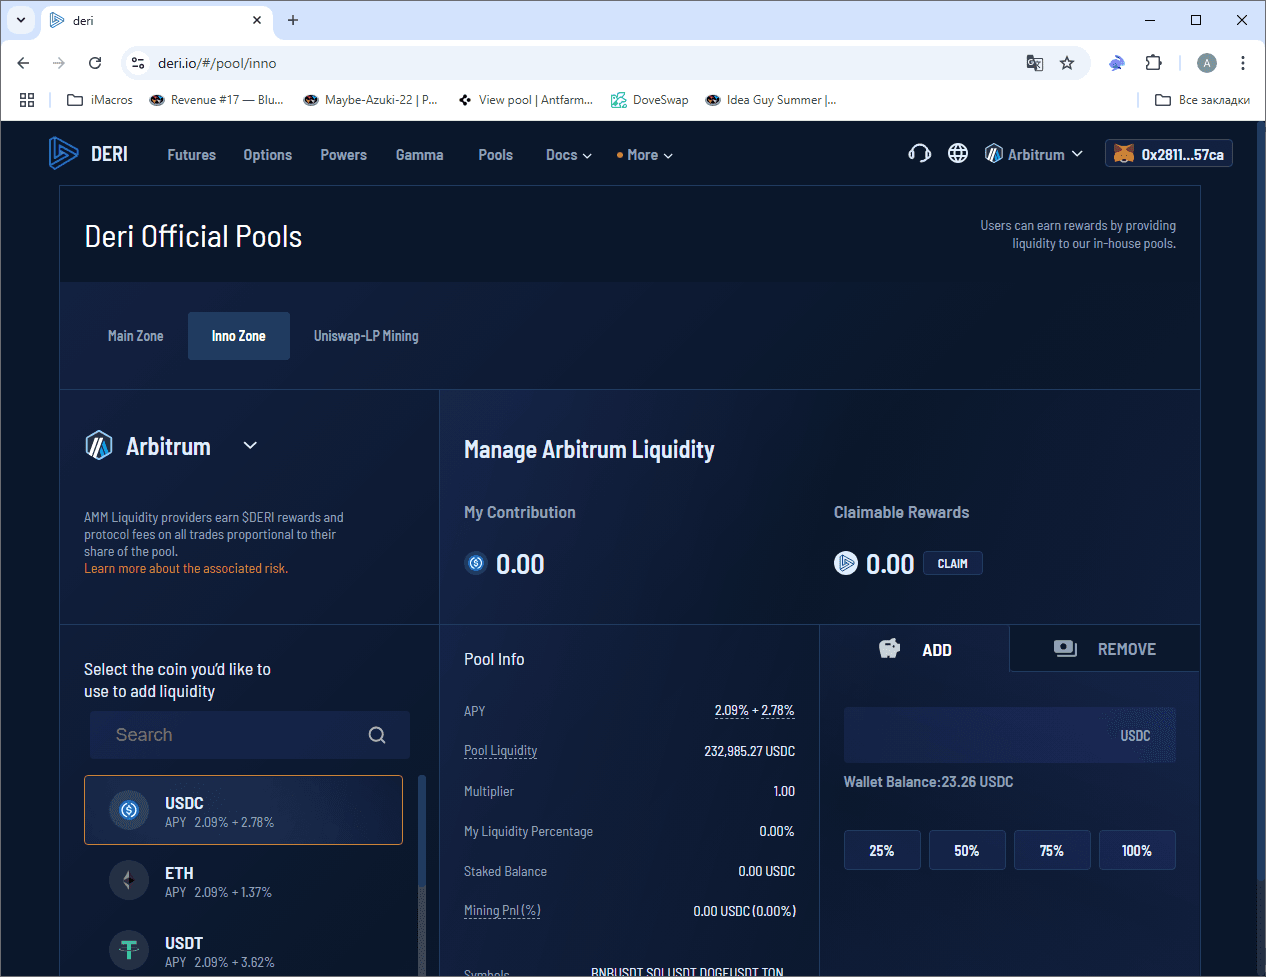1266x977 pixels.
Task: Open the 'Maybe-Azuki-22' bookmark
Action: (x=370, y=100)
